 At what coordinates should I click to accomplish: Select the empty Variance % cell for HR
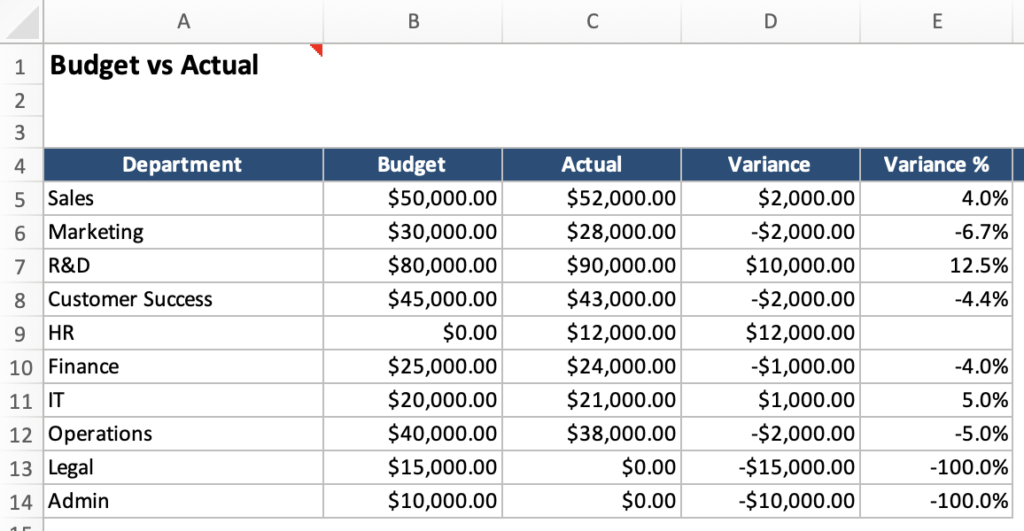pos(936,333)
